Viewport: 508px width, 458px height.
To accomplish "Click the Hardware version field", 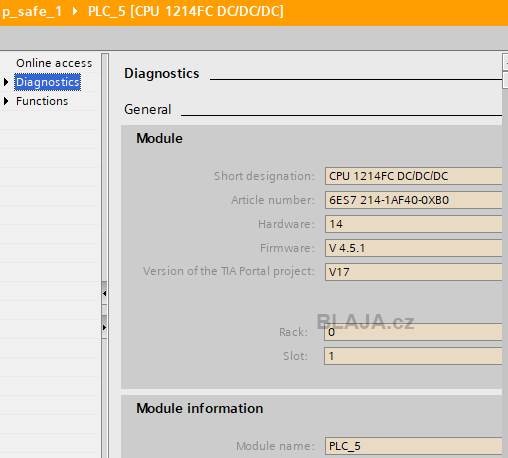I will (413, 224).
